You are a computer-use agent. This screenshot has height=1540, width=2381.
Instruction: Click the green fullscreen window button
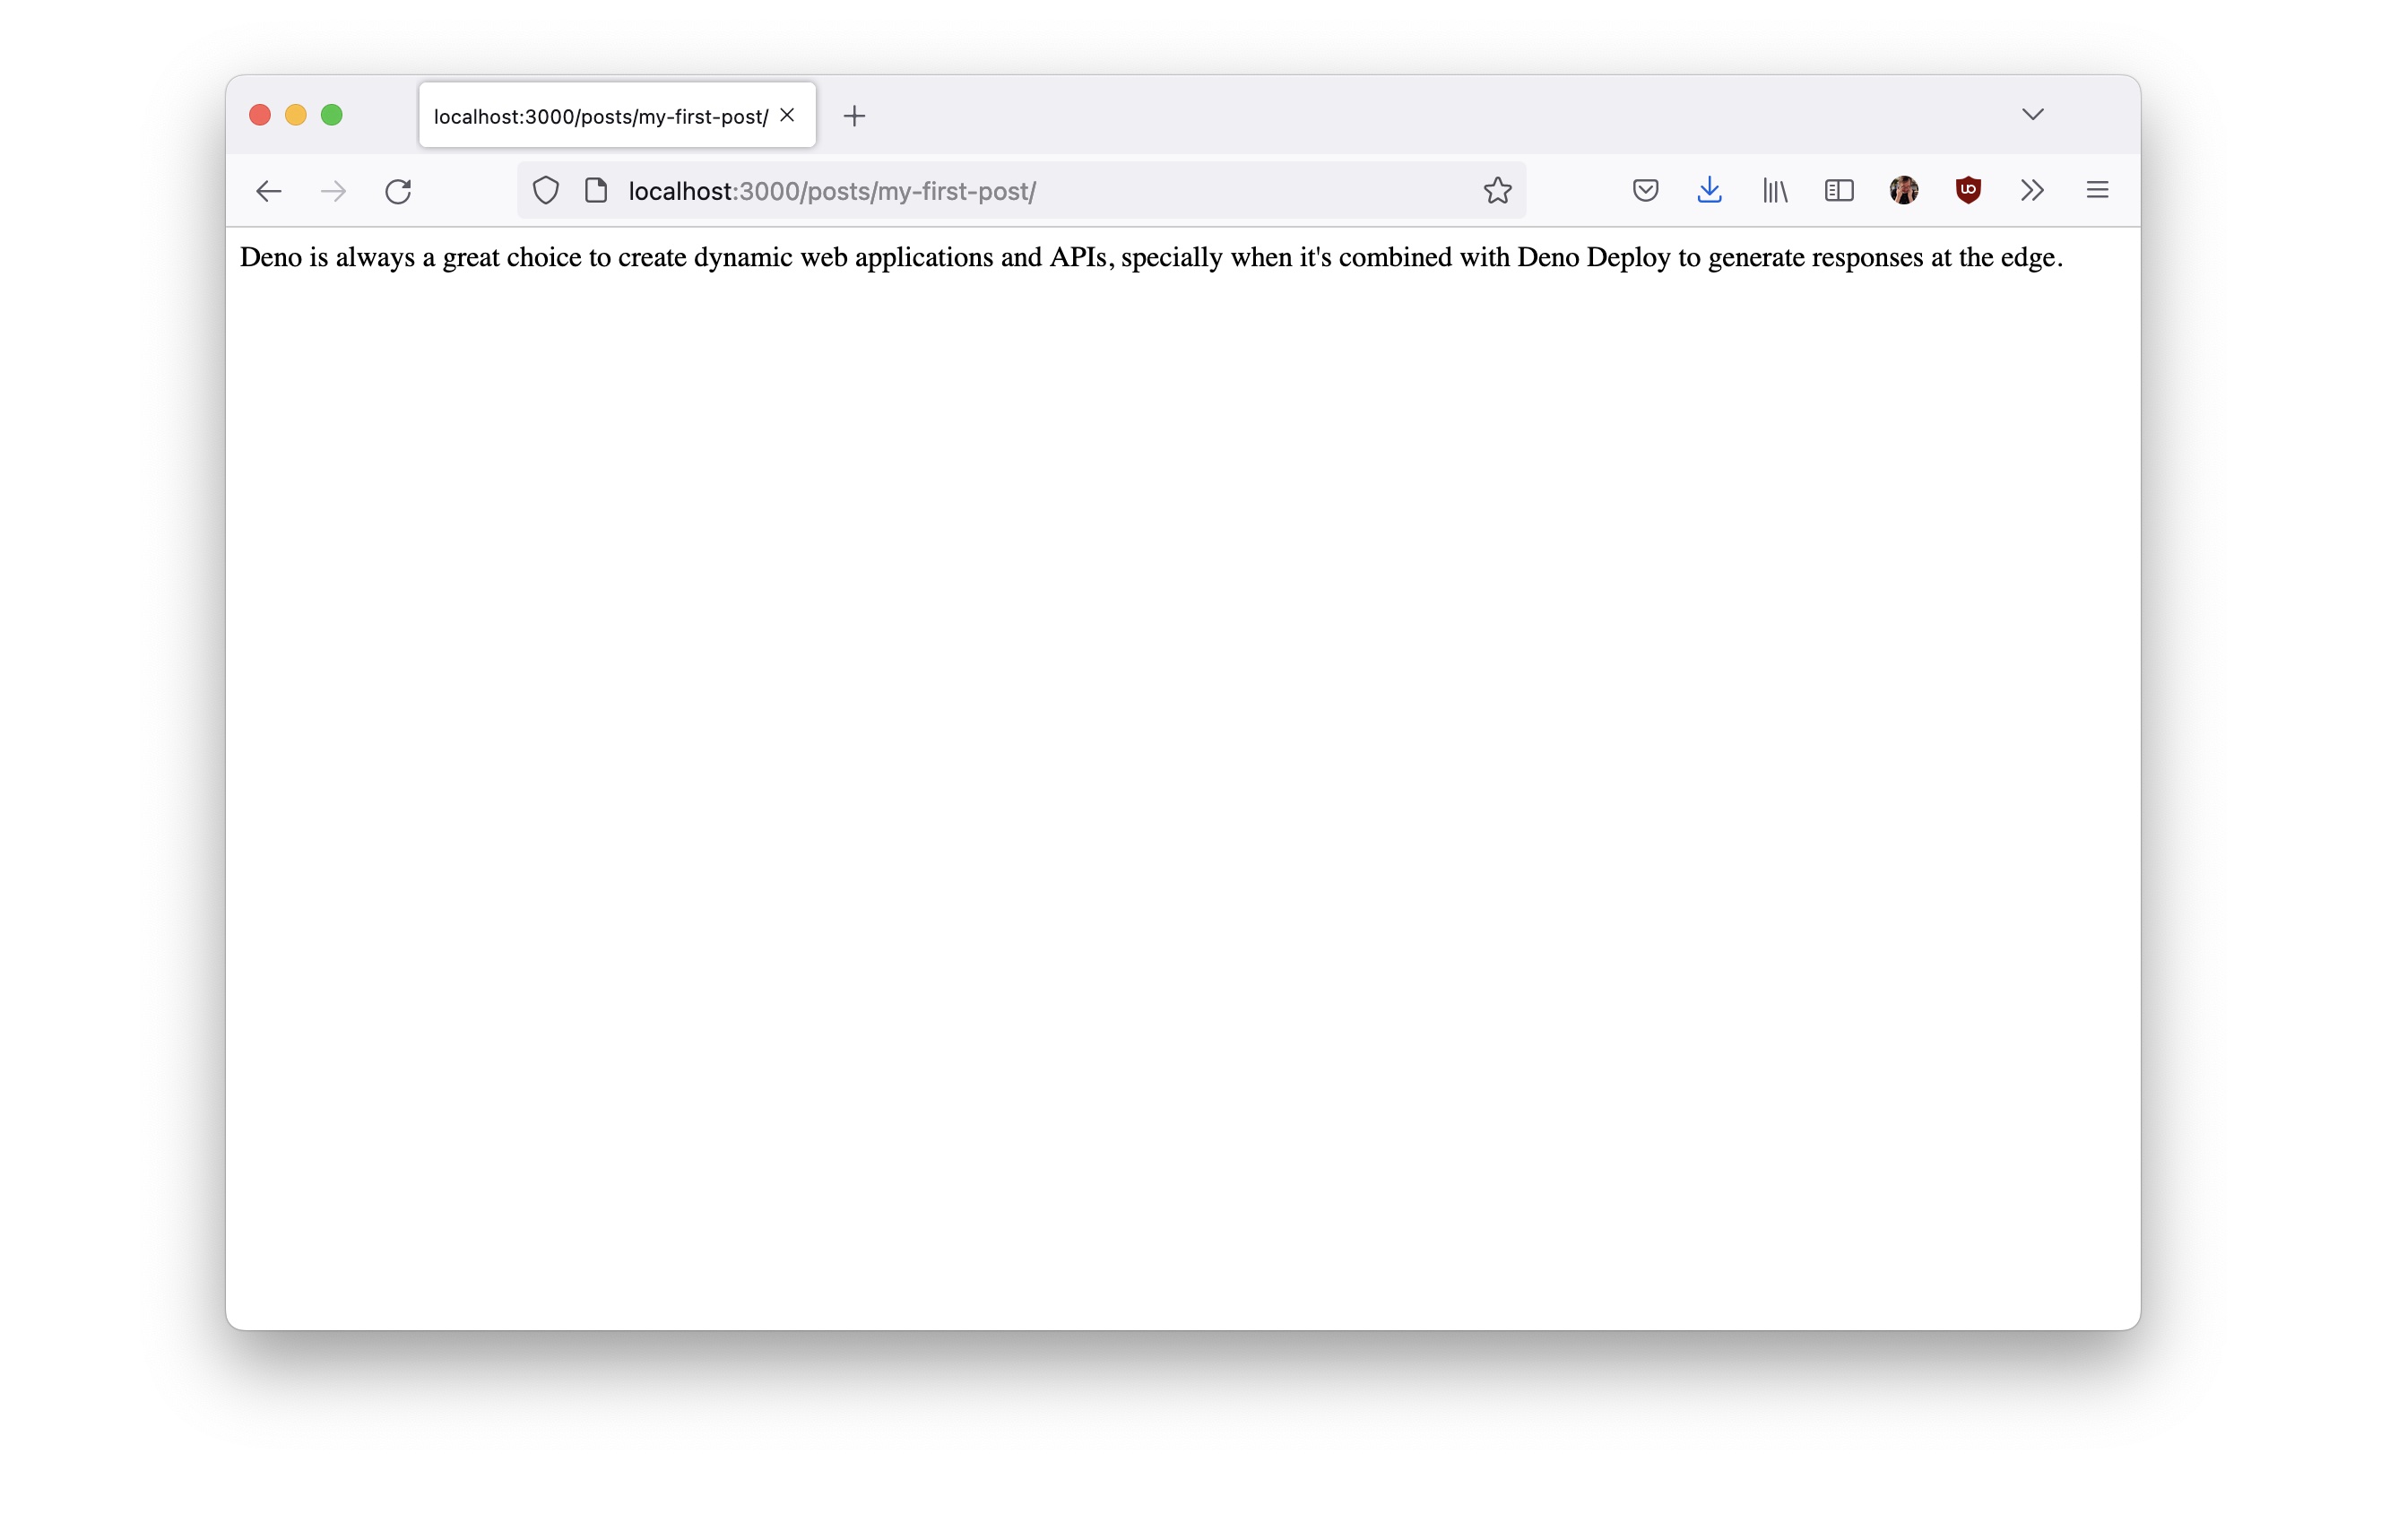point(332,115)
